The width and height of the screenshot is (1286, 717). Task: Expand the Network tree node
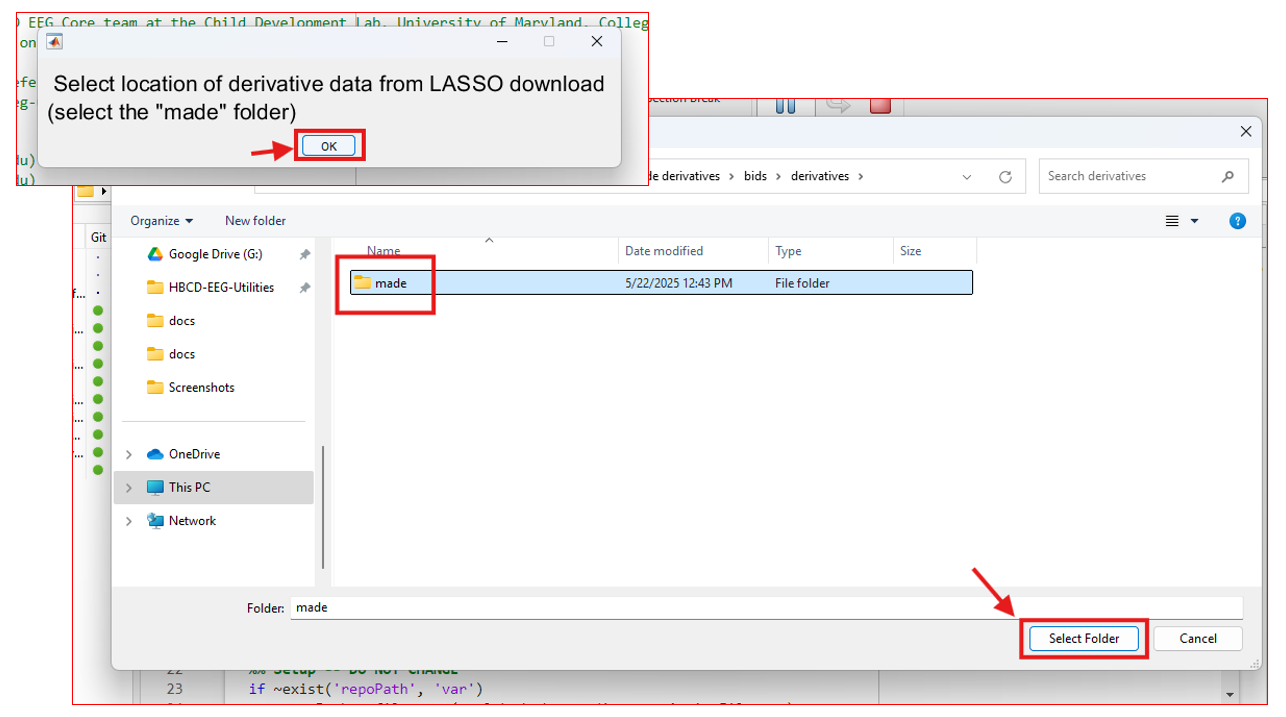[128, 521]
